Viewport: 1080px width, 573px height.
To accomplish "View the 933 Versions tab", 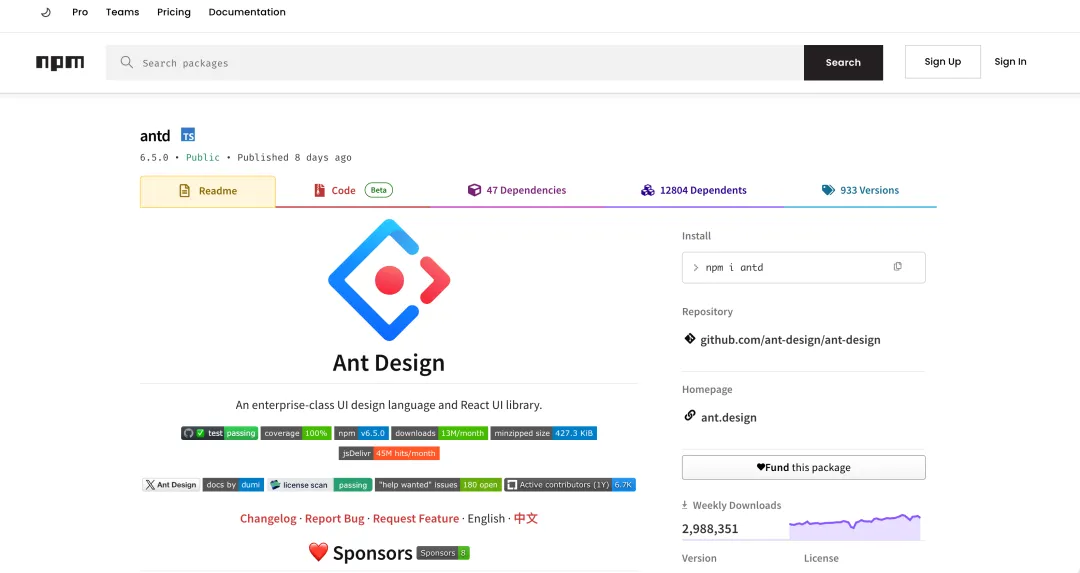I will (x=860, y=191).
